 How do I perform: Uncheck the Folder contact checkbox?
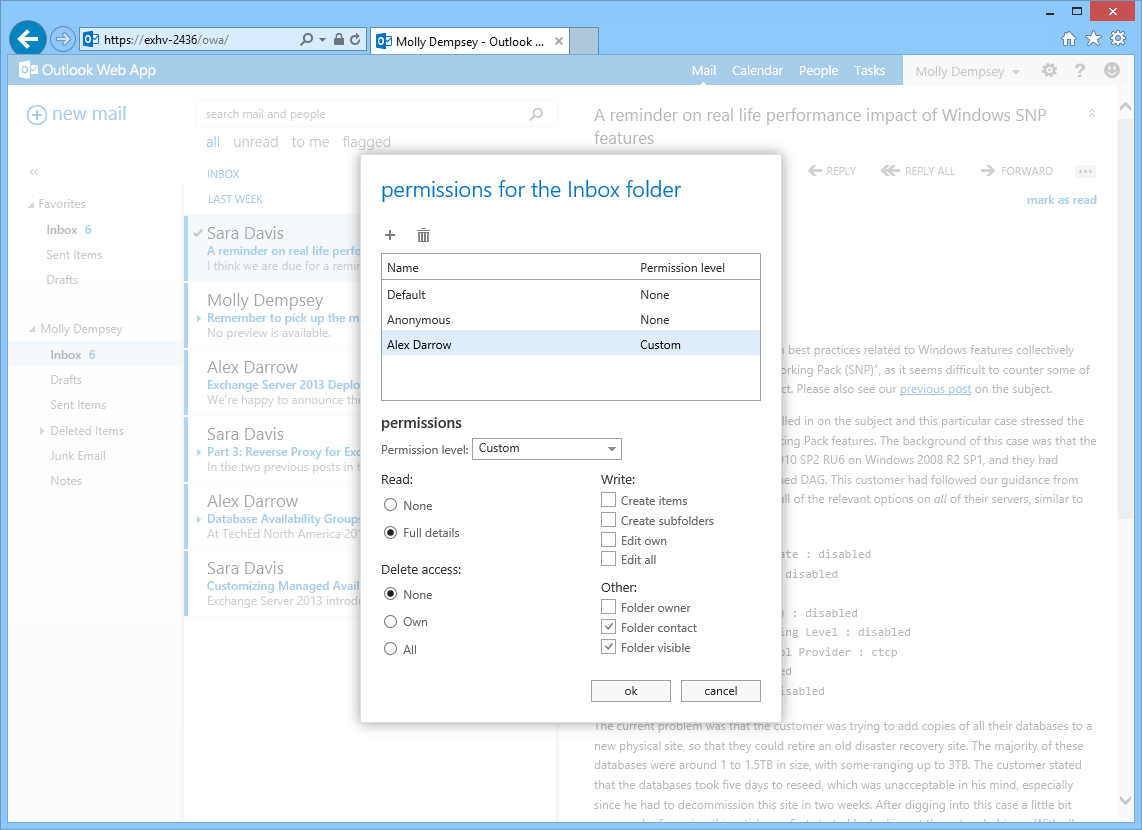608,627
